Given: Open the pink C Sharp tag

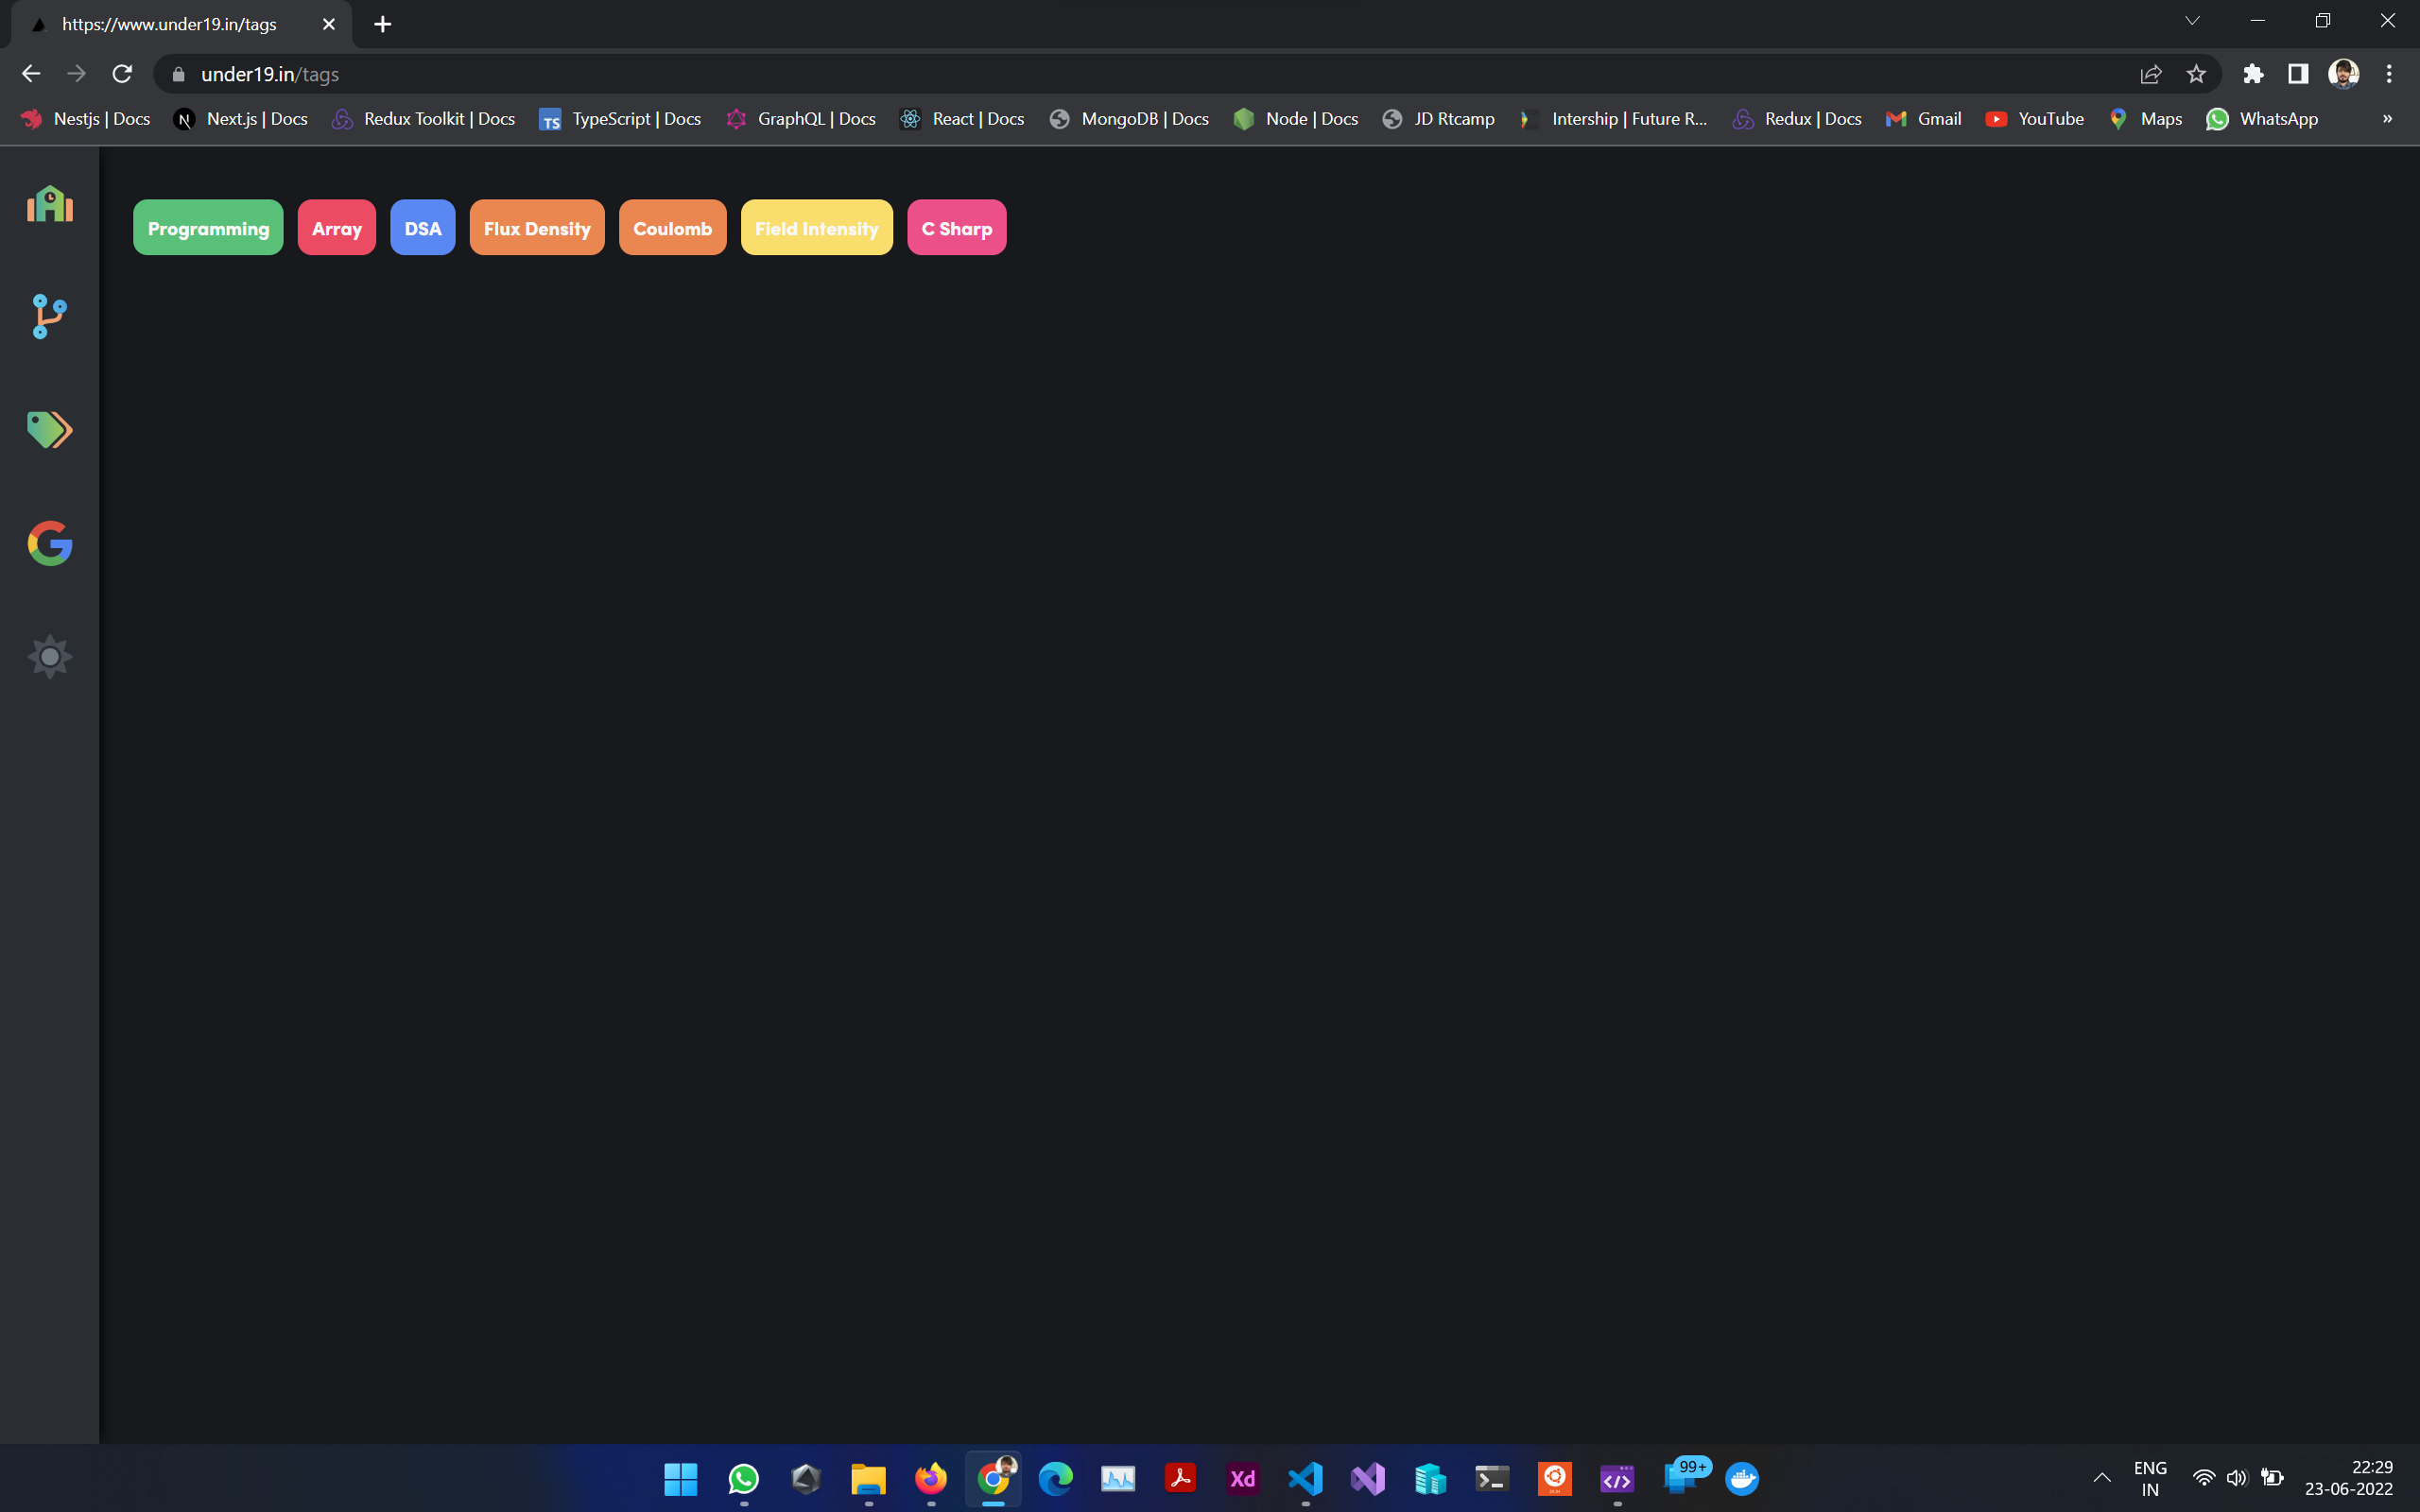Looking at the screenshot, I should coord(956,228).
